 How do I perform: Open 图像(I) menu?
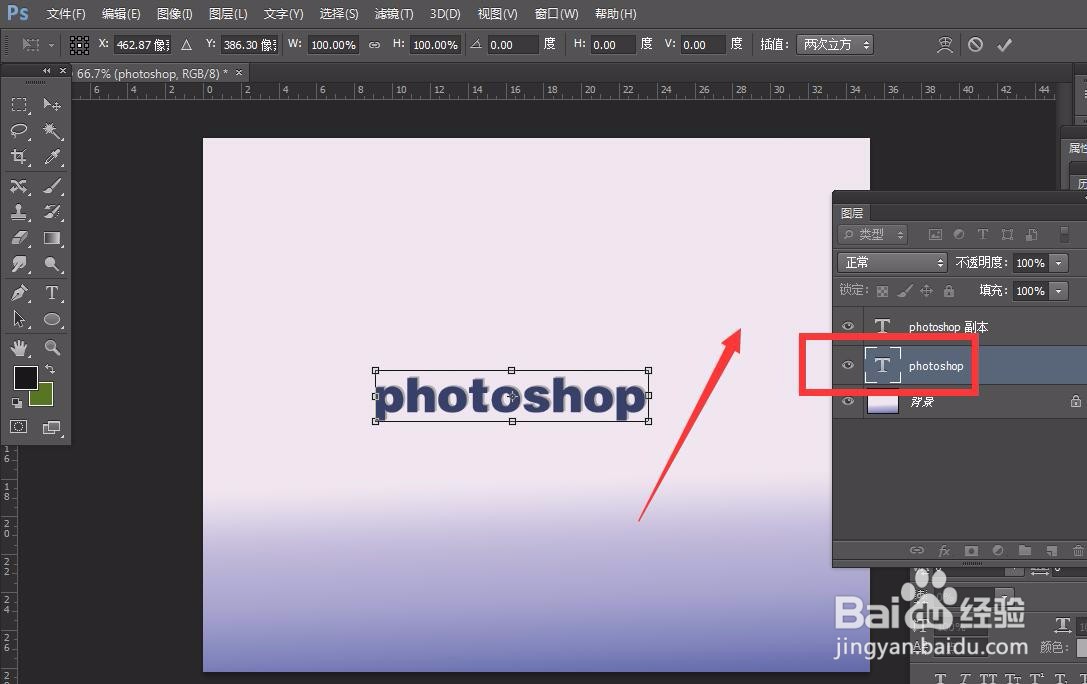click(x=175, y=14)
